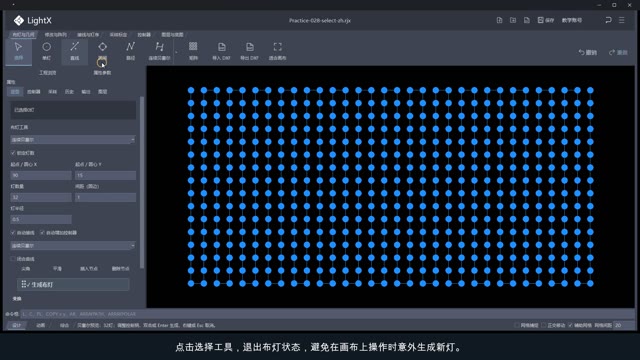640x360 pixels.
Task: Enable the grid snap checkbox in status bar
Action: 517,325
